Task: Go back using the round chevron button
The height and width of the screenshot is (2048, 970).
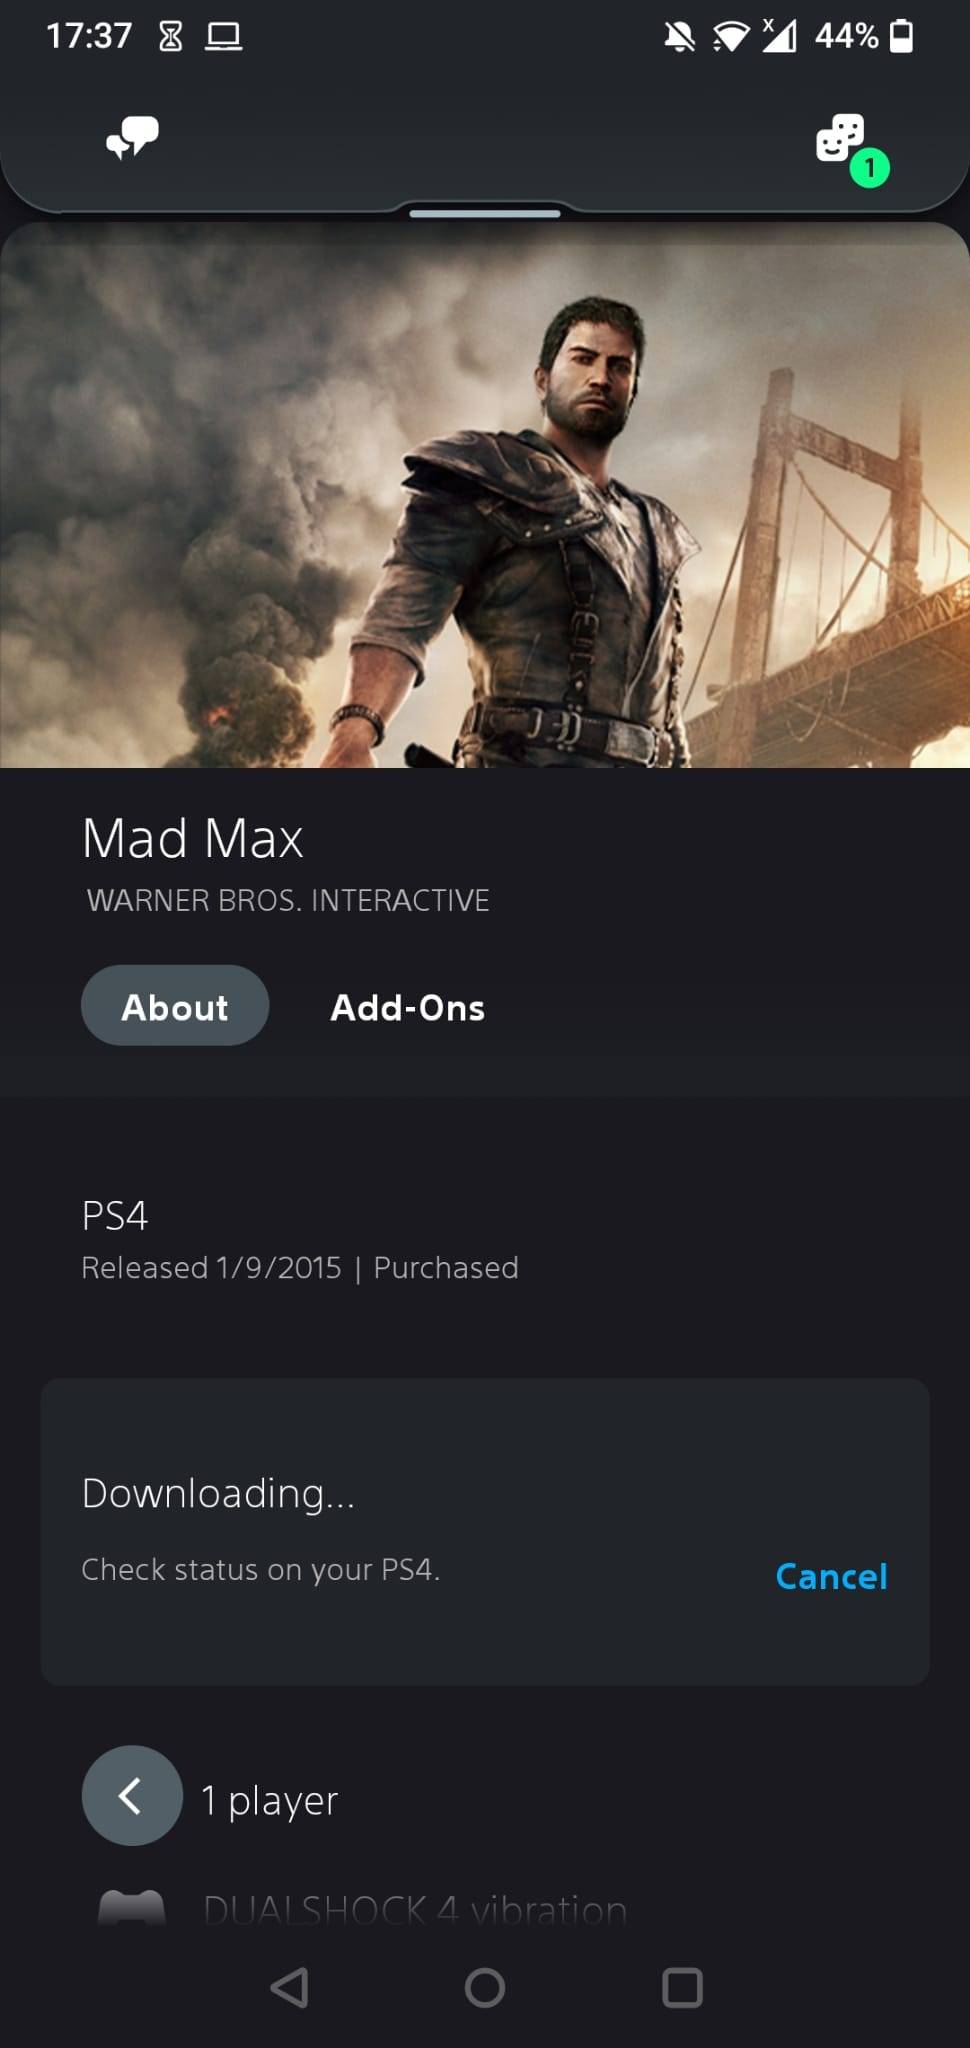Action: point(132,1796)
